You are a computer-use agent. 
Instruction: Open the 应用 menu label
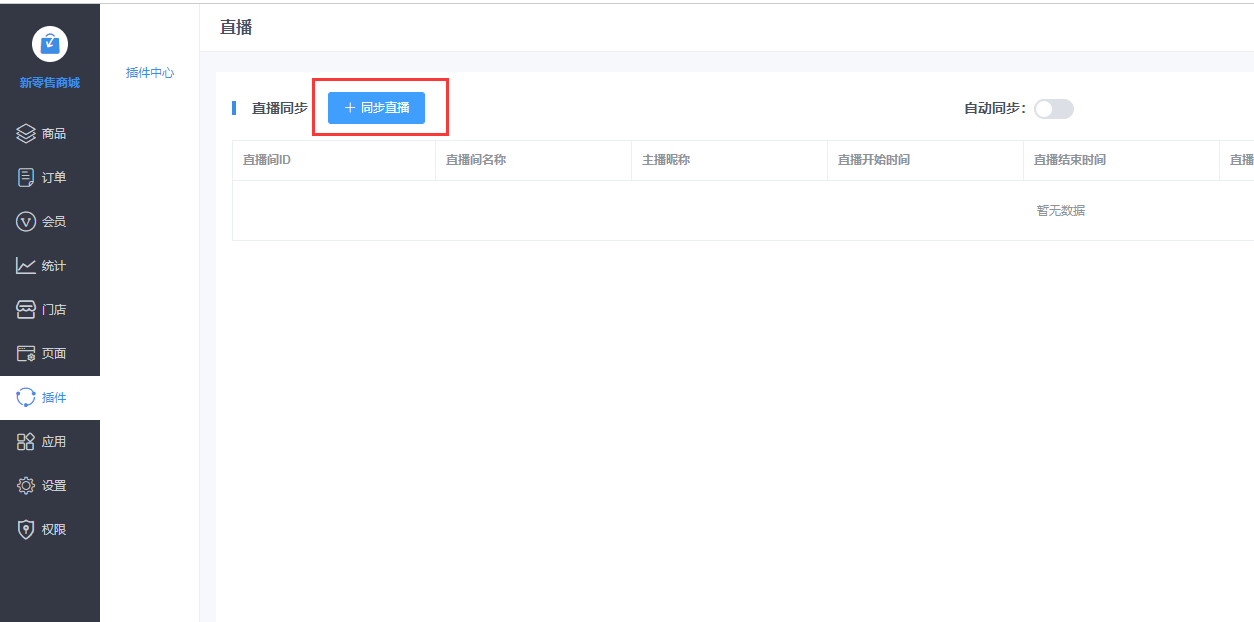[54, 441]
